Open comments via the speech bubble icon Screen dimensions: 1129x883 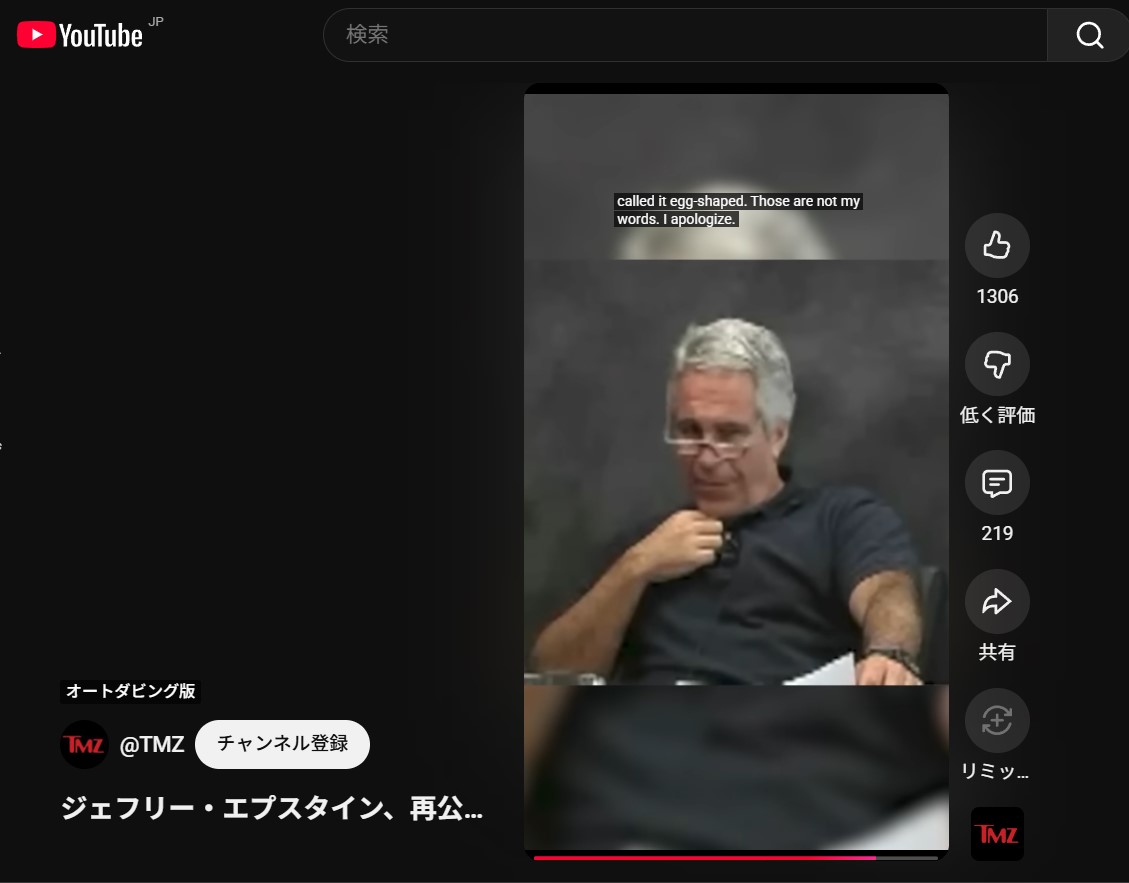[996, 484]
